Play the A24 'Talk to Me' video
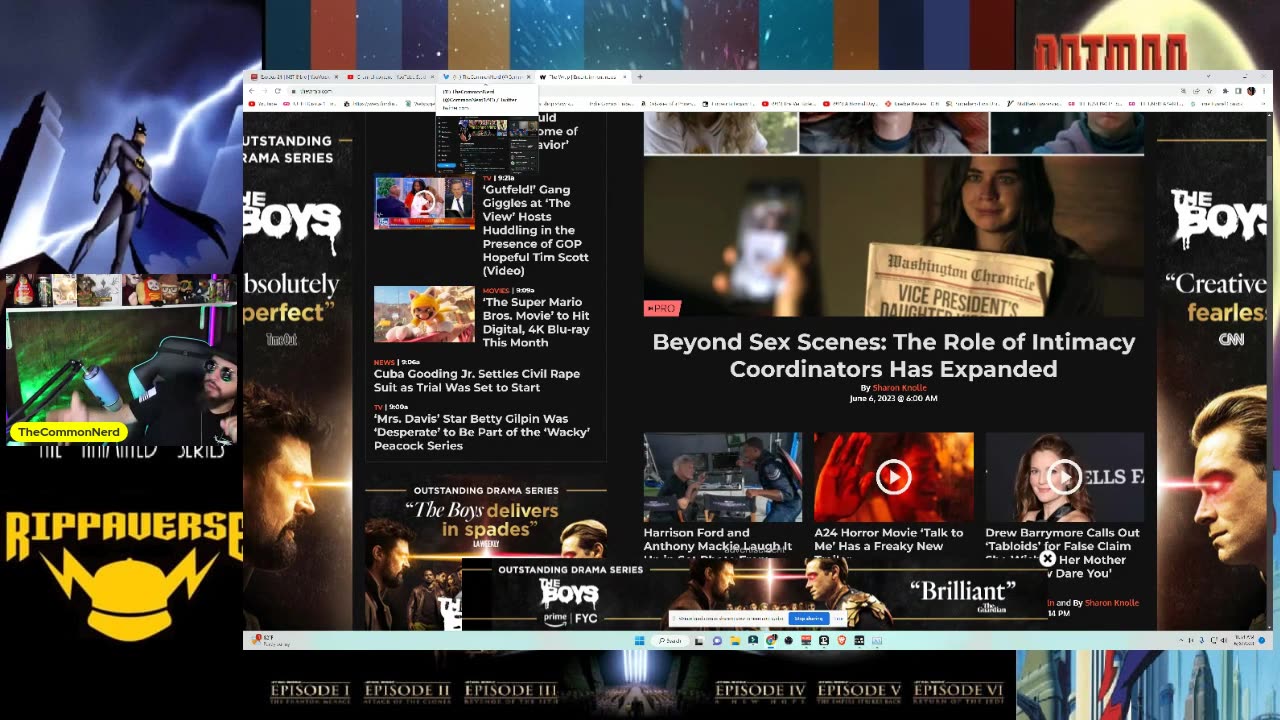The height and width of the screenshot is (720, 1280). coord(893,477)
